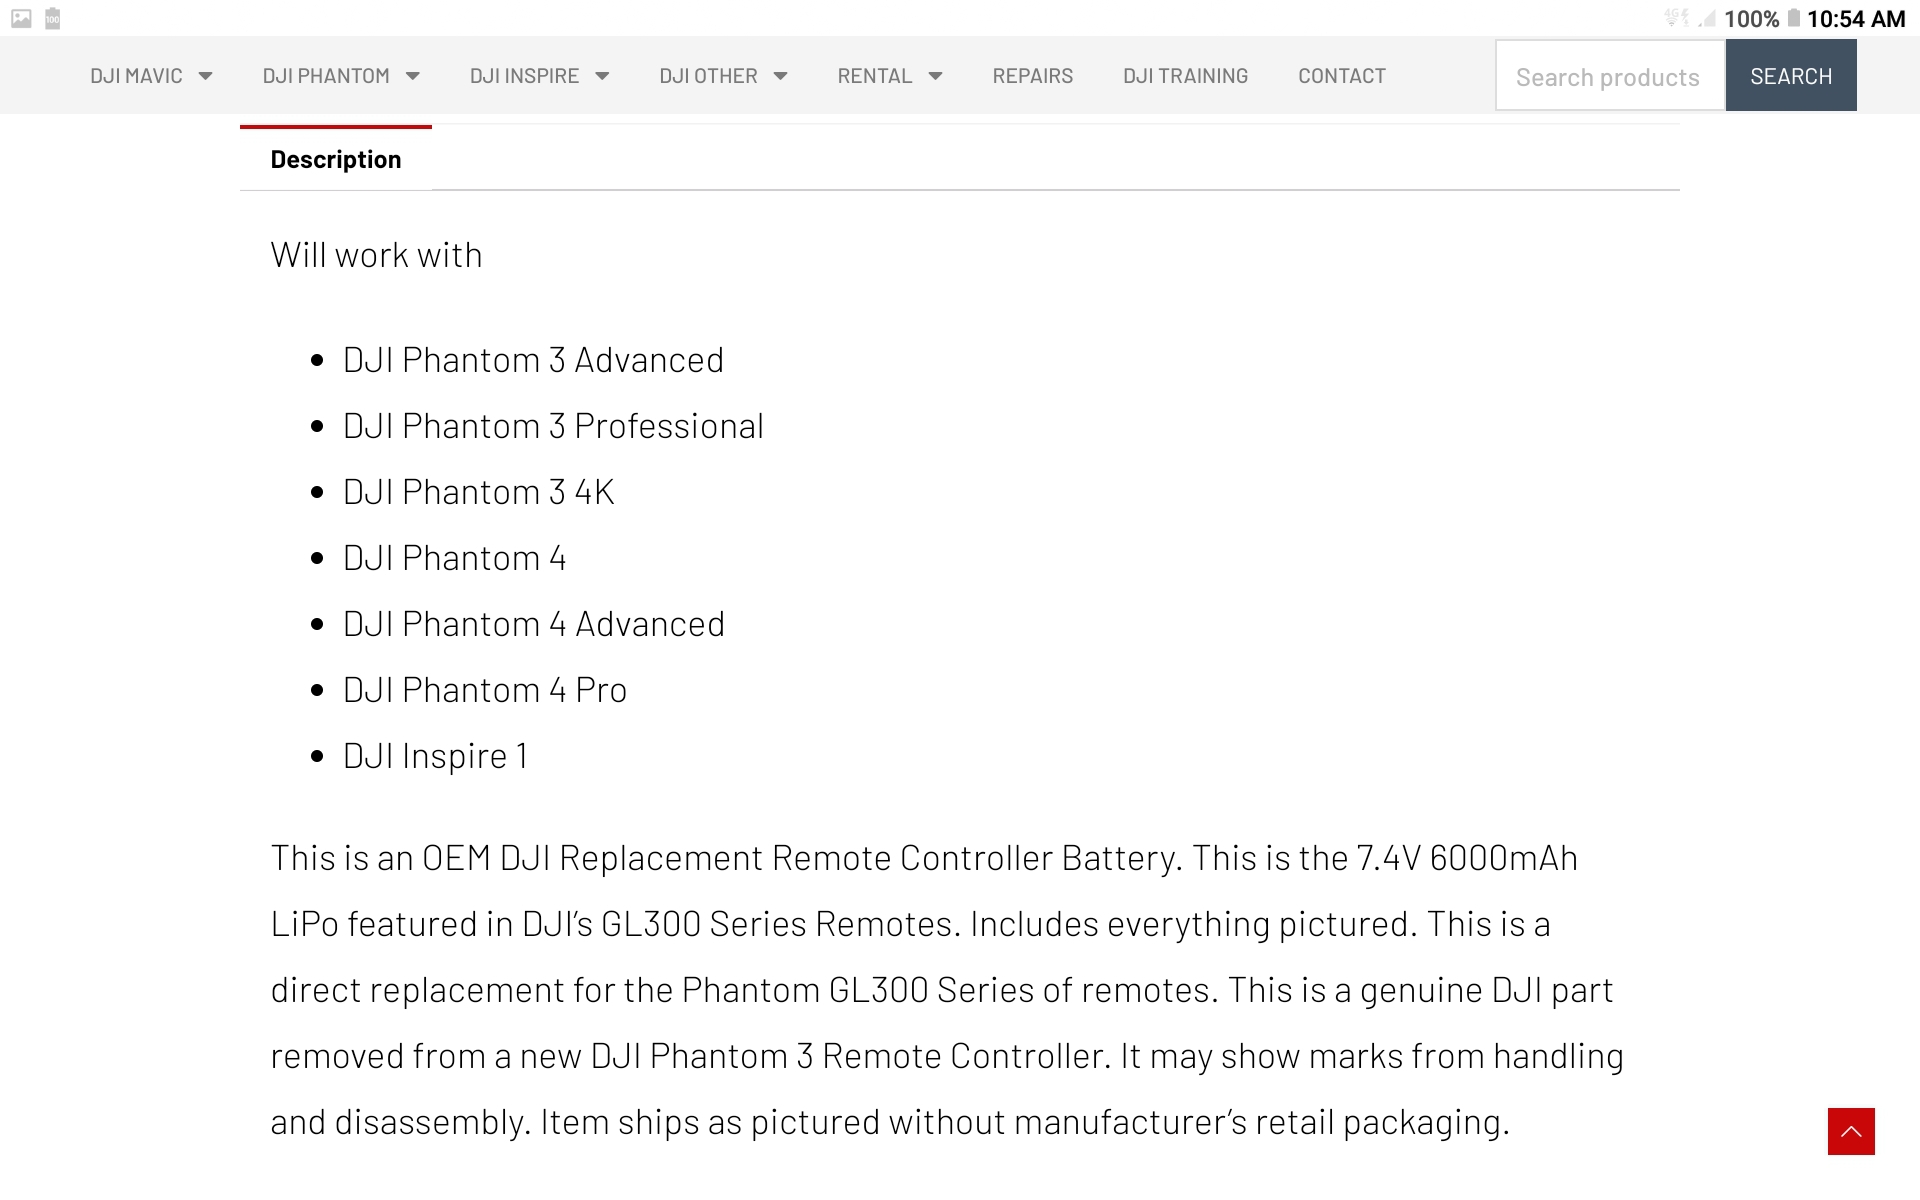Viewport: 1920px width, 1200px height.
Task: Tap the signal strength icon in status bar
Action: click(1707, 18)
